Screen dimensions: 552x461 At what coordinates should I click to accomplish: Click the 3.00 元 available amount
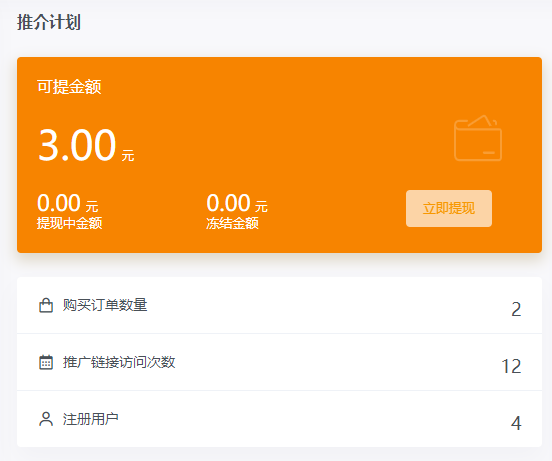tap(86, 145)
